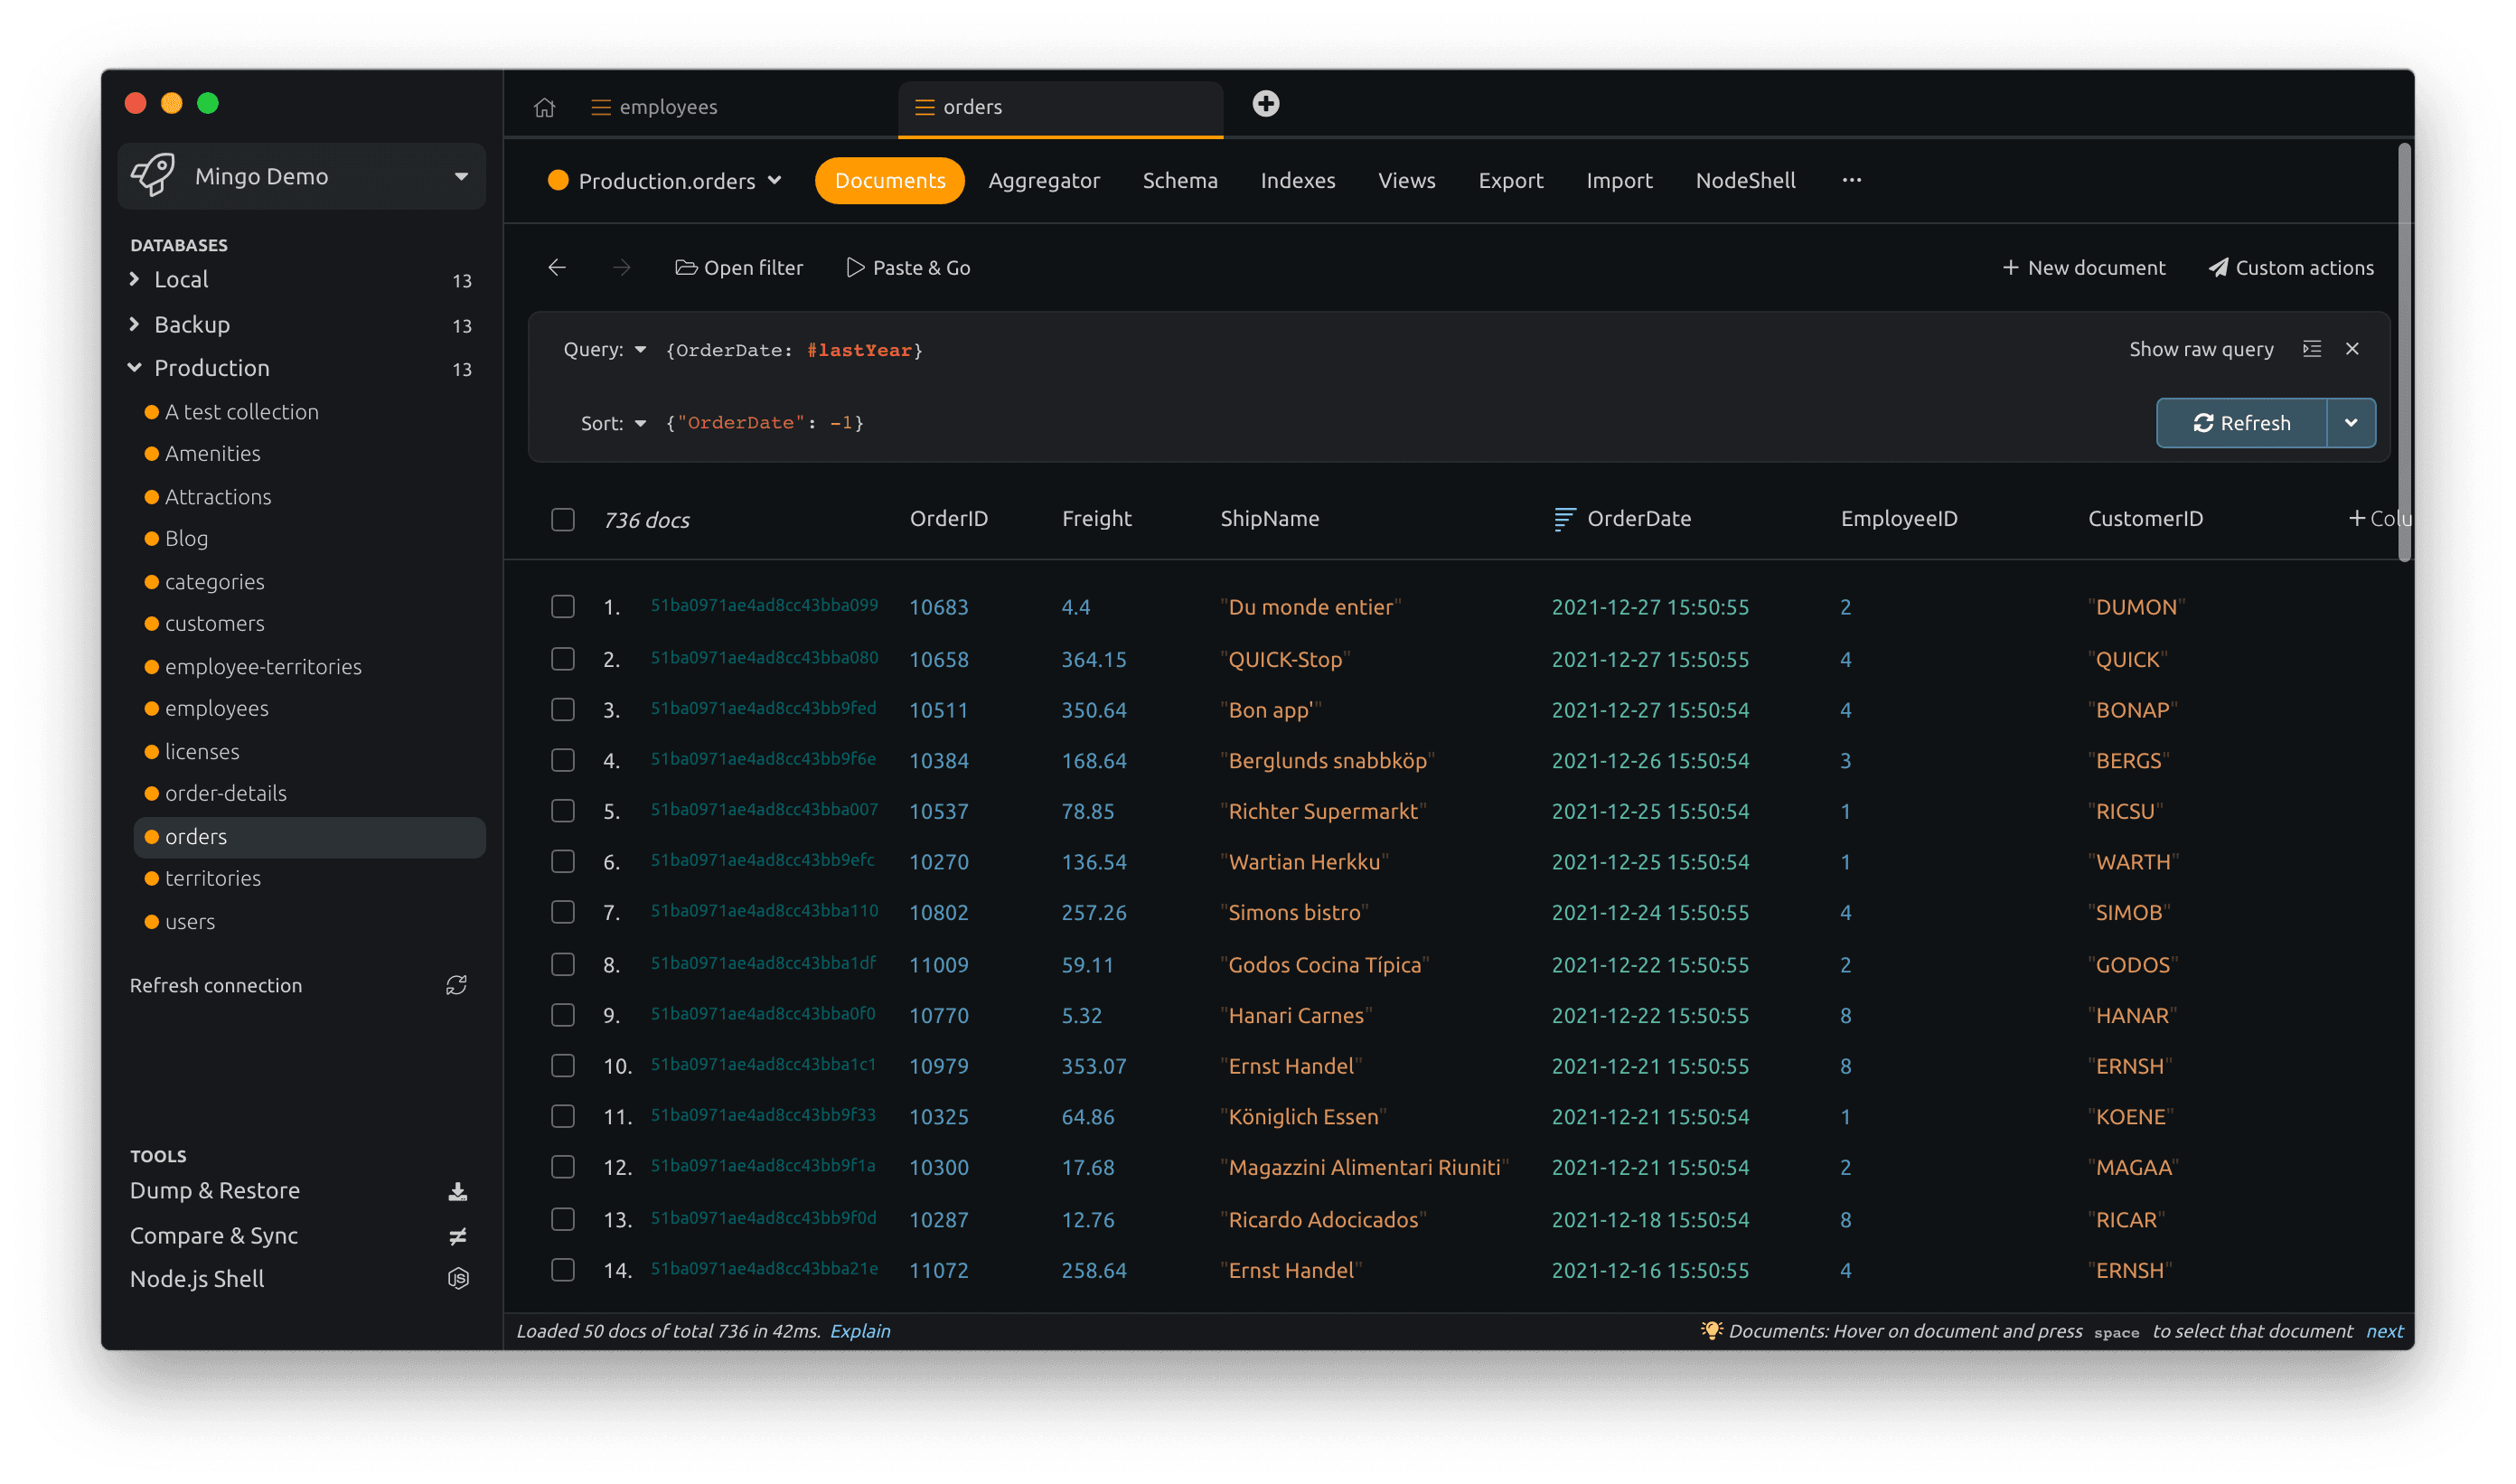
Task: Open the Indexes view
Action: (1297, 180)
